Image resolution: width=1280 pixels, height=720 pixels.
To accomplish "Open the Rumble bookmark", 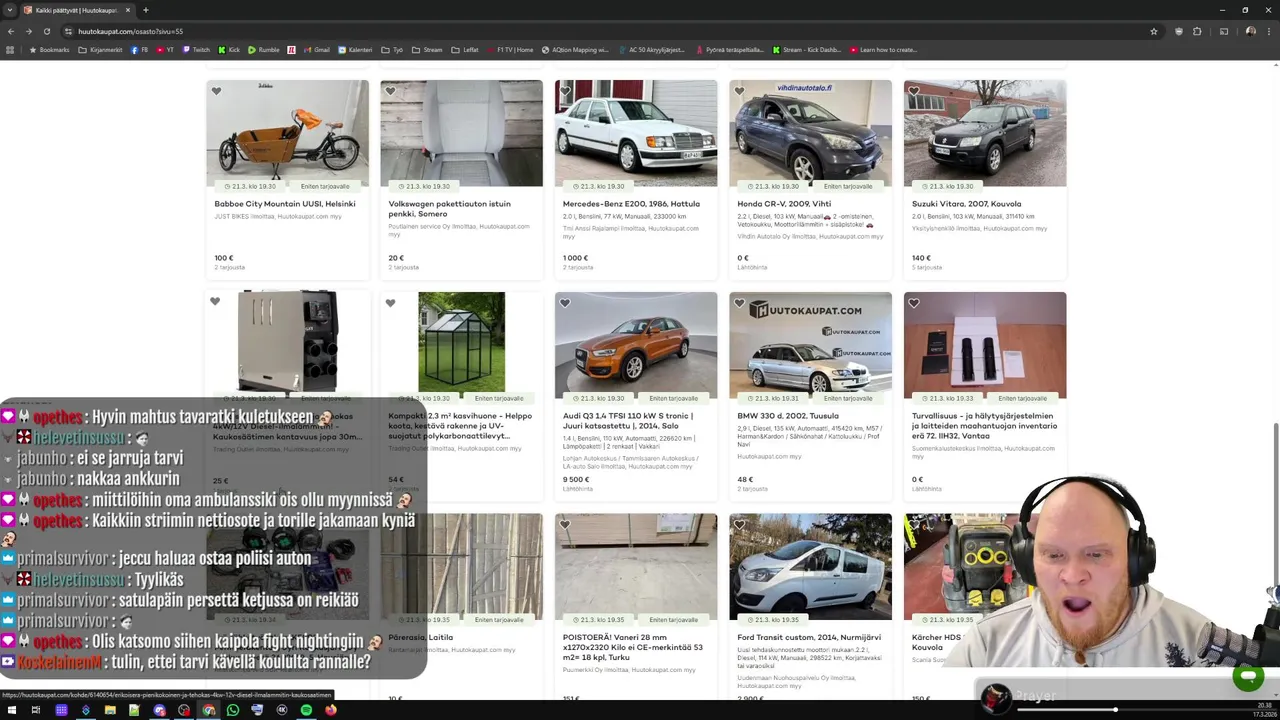I will pyautogui.click(x=264, y=50).
